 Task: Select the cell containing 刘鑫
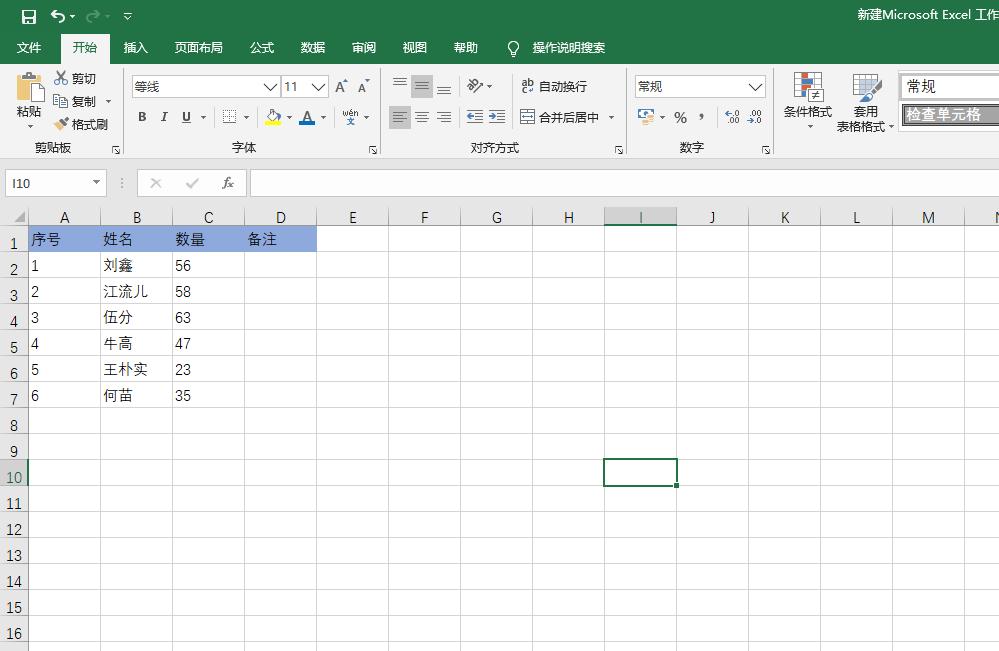click(137, 265)
